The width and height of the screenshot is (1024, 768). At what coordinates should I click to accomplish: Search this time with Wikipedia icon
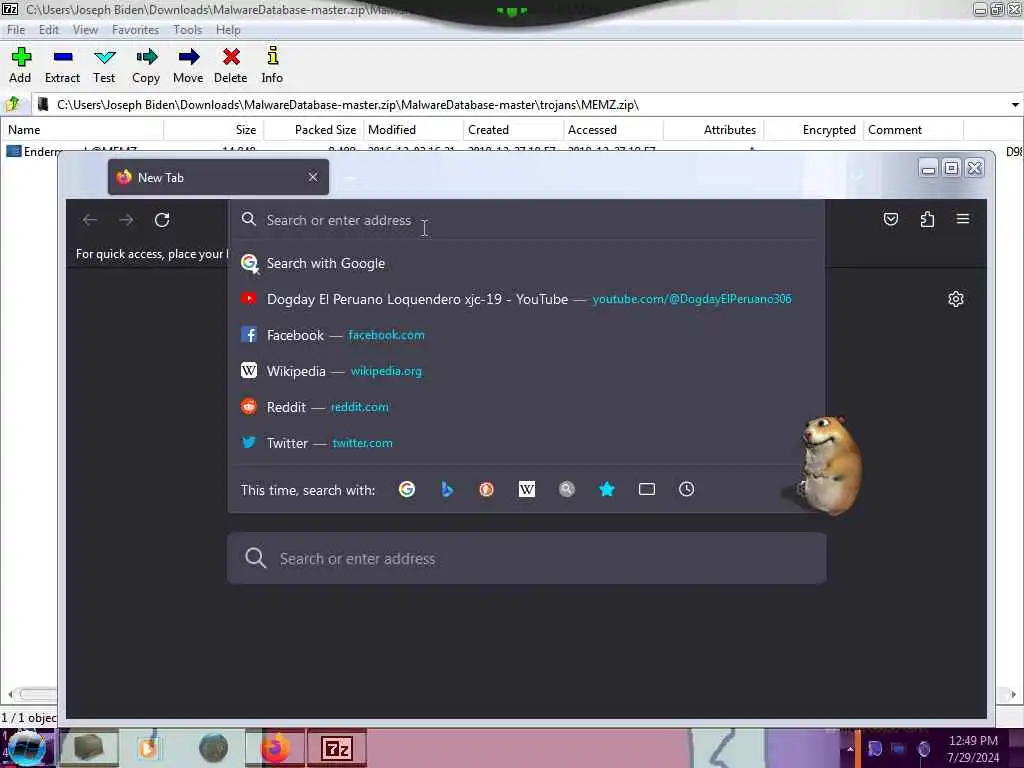pyautogui.click(x=526, y=489)
